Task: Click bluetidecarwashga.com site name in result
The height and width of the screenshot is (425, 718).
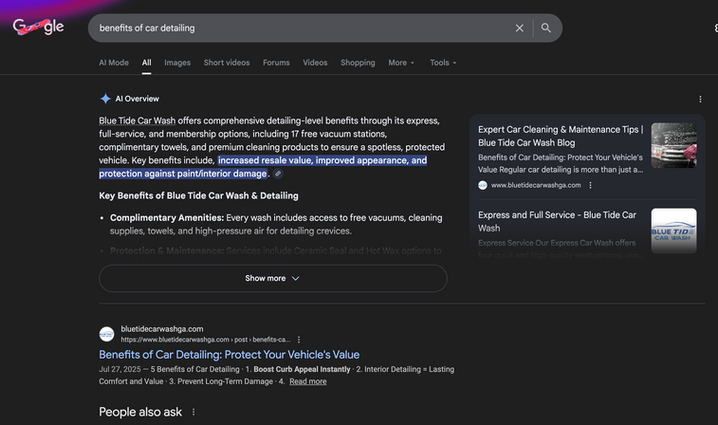Action: point(162,329)
